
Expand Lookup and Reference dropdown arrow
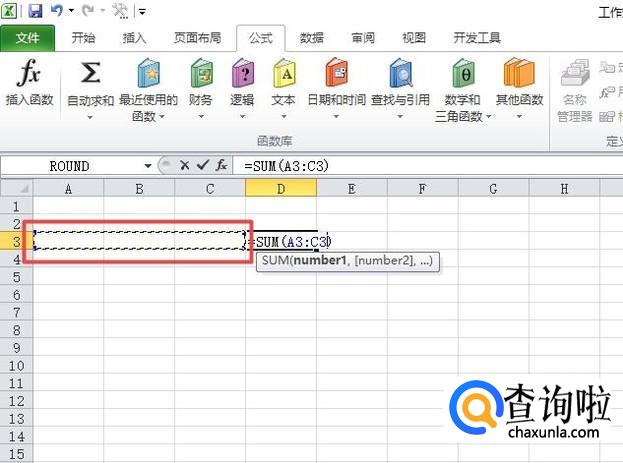click(400, 116)
